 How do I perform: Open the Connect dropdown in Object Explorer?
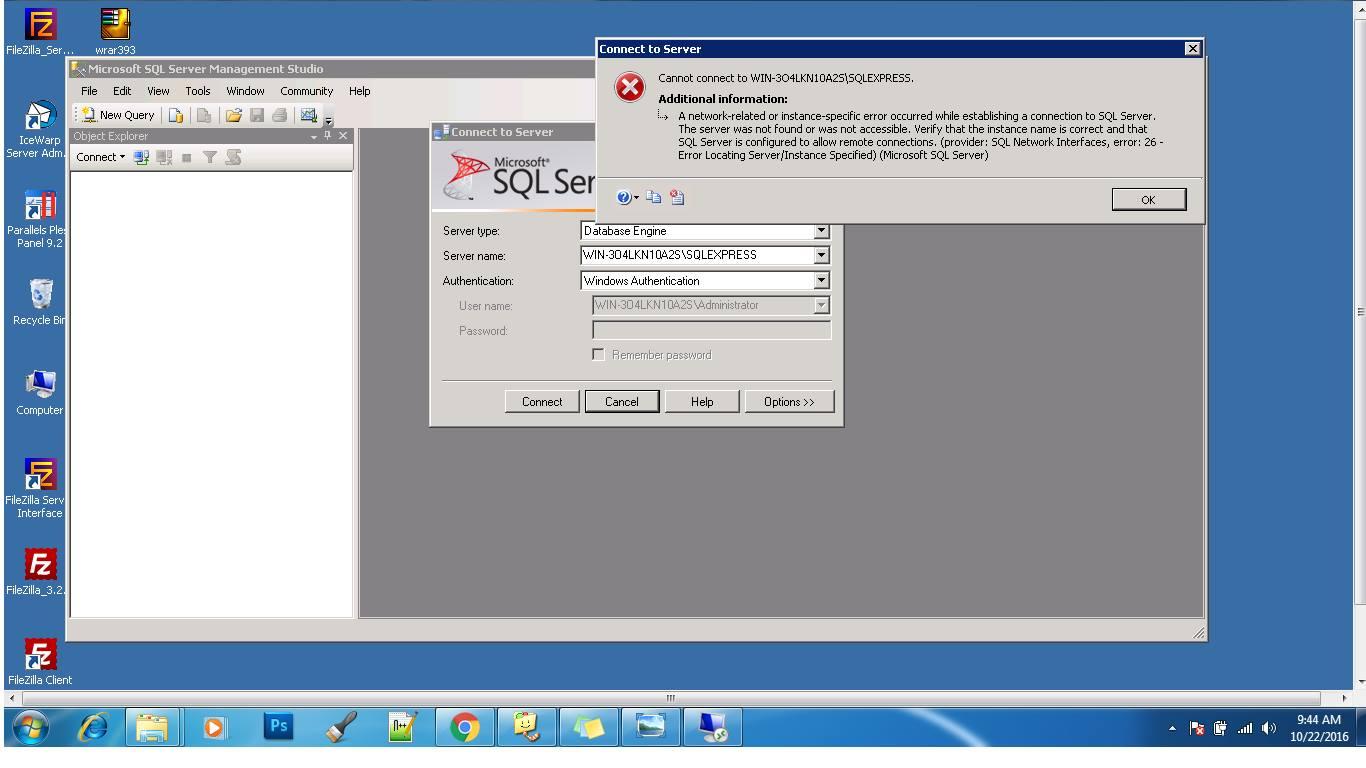point(101,157)
